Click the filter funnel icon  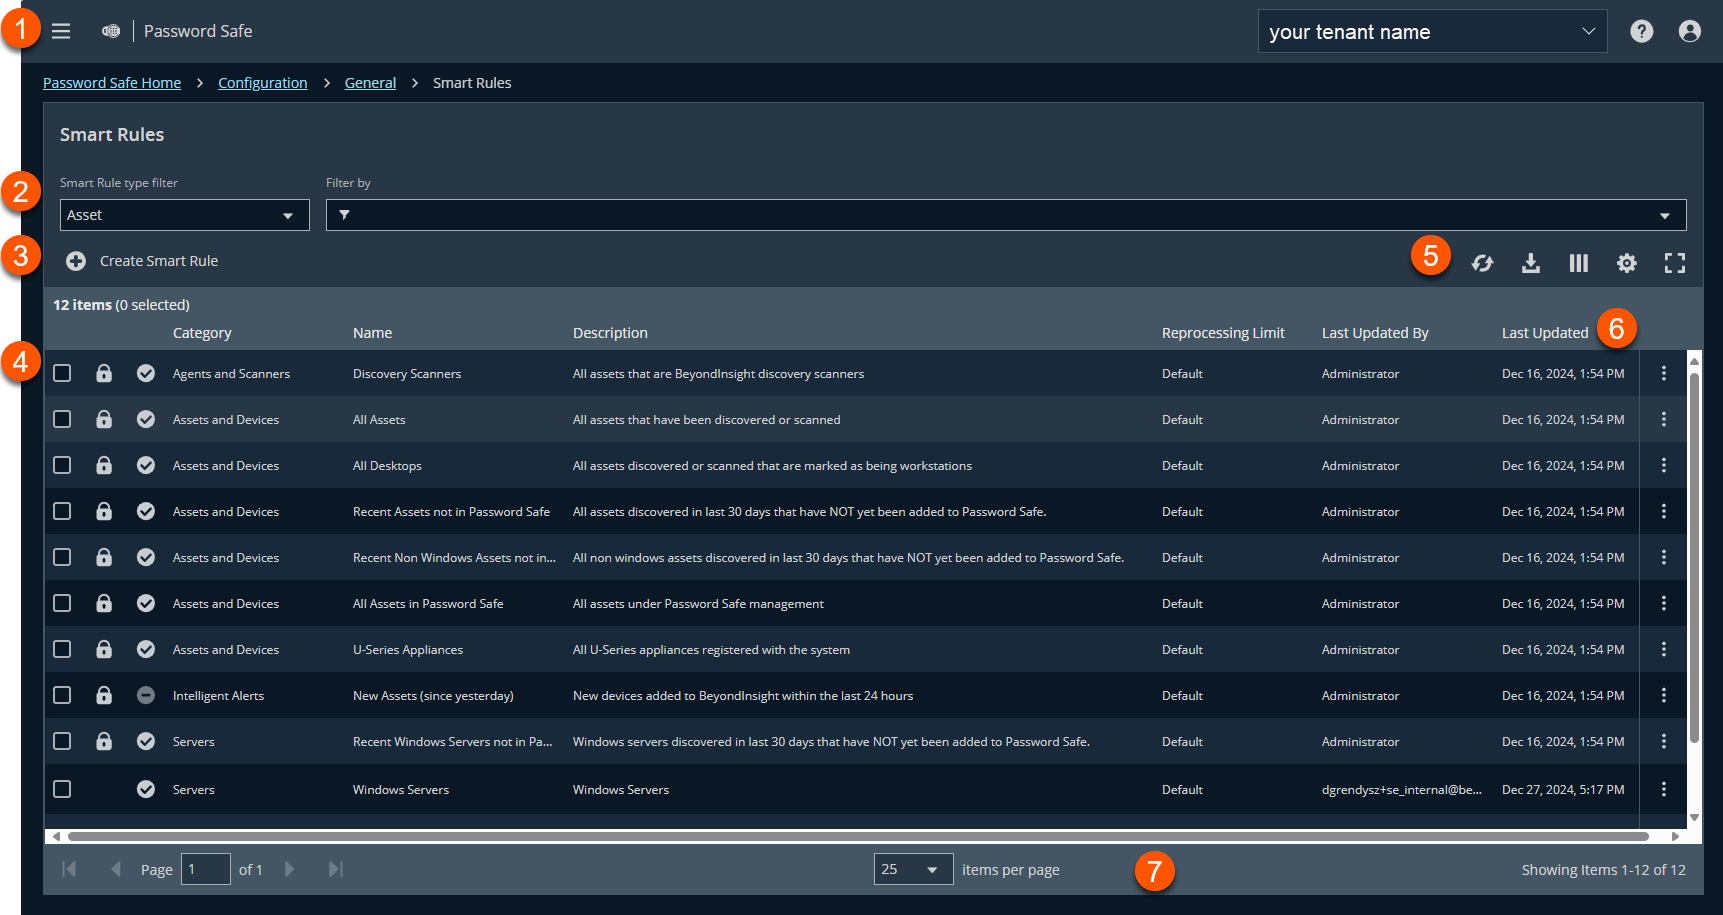click(344, 215)
